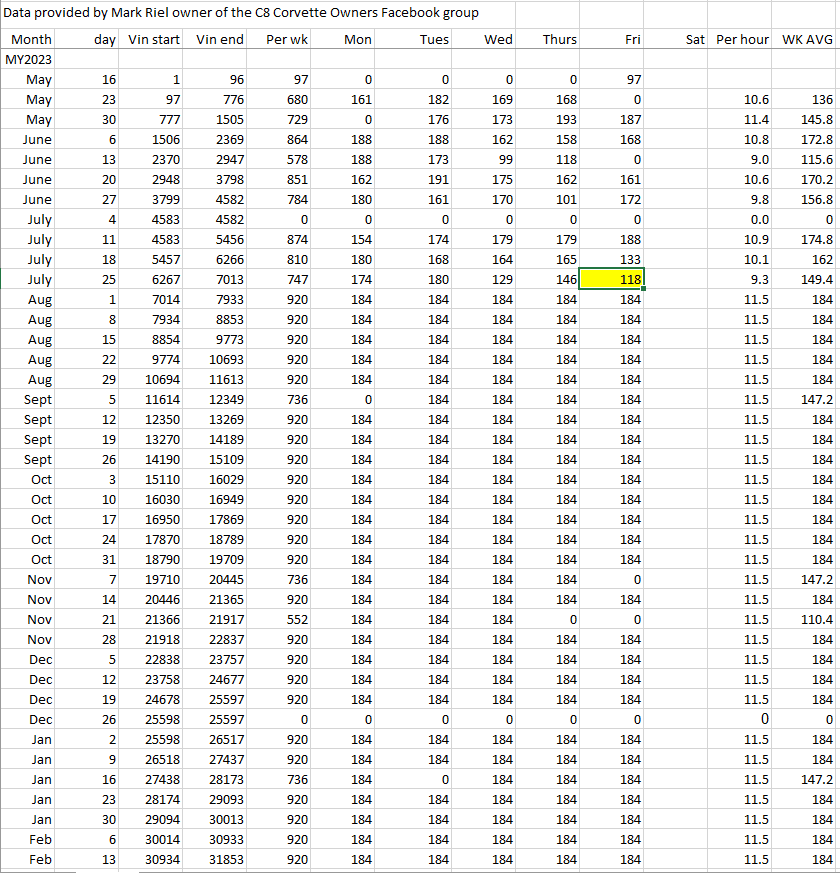Image resolution: width=840 pixels, height=873 pixels.
Task: Click the Per hour header cell
Action: click(742, 39)
